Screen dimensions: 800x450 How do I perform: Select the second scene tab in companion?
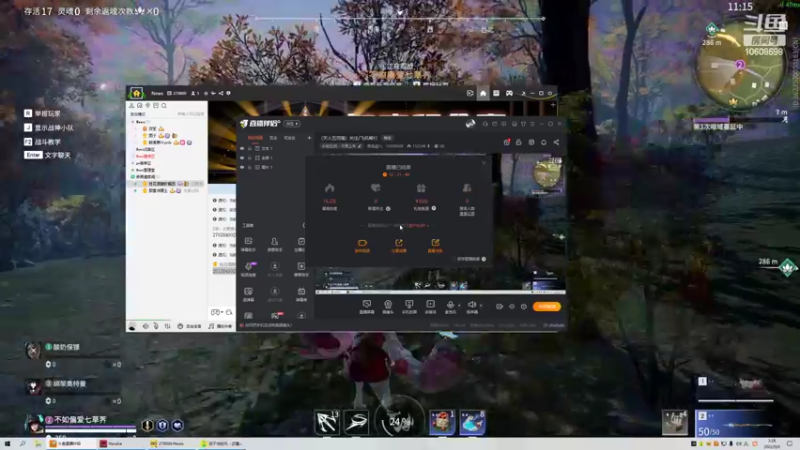coord(273,138)
